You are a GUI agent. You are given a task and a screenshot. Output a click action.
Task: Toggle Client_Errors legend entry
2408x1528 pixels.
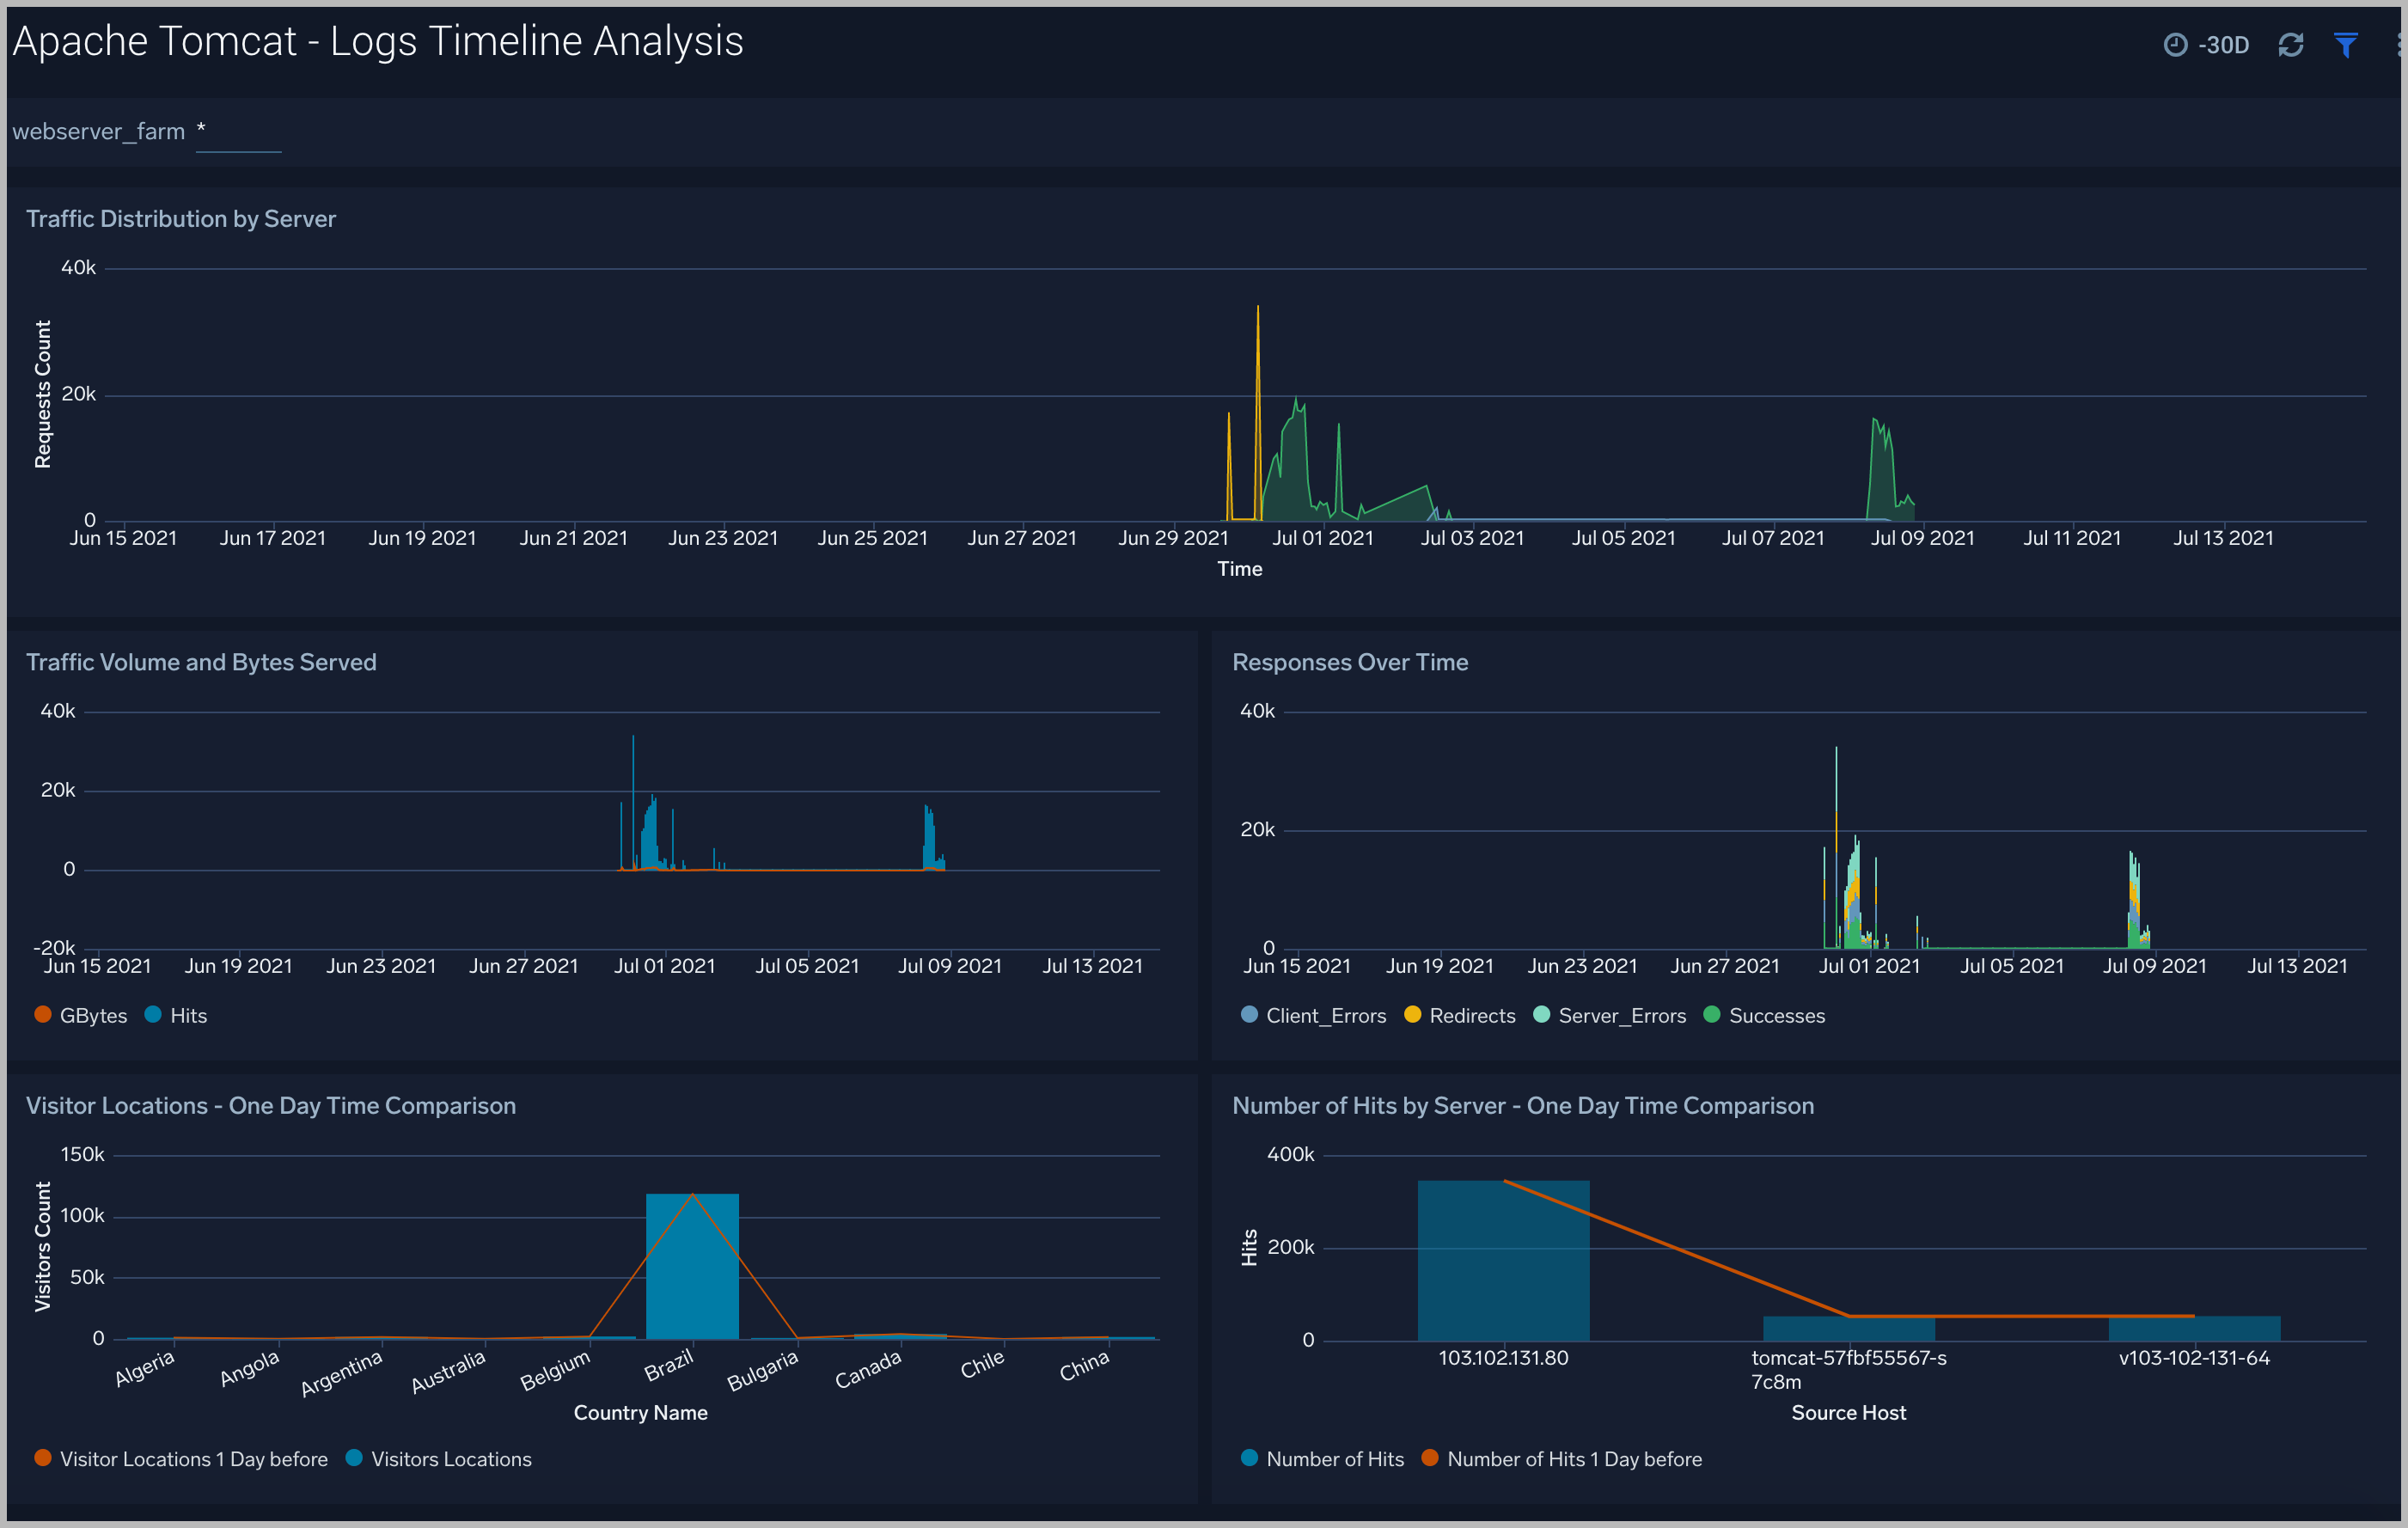click(x=1324, y=1015)
